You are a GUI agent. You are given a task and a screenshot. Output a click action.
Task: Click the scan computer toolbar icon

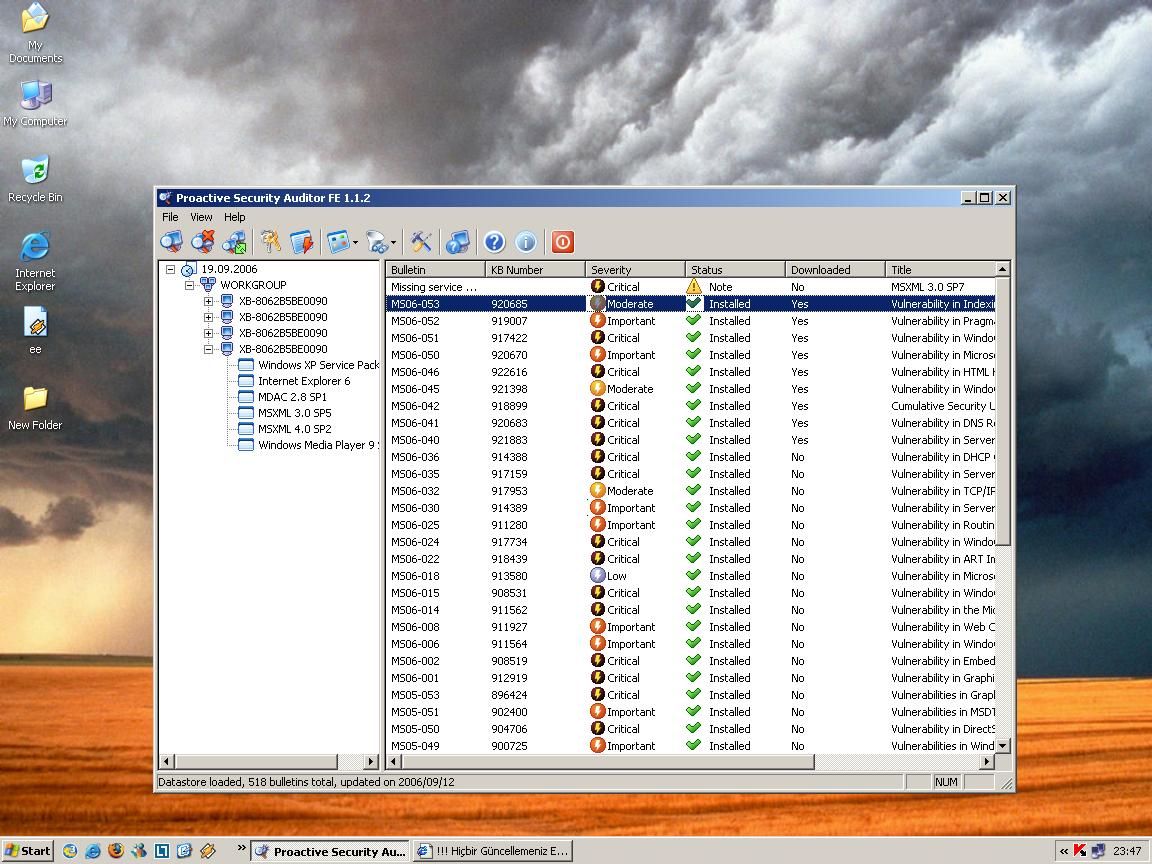point(171,242)
